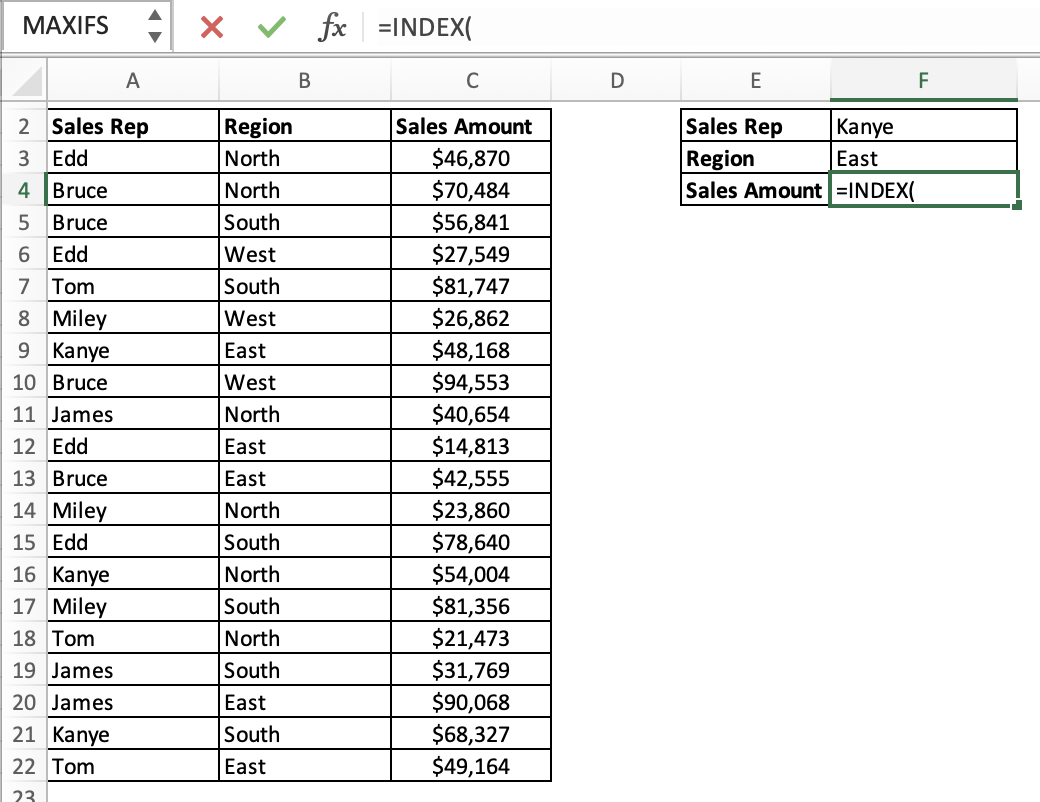
Task: Open the Insert Function fx dialog
Action: click(332, 27)
